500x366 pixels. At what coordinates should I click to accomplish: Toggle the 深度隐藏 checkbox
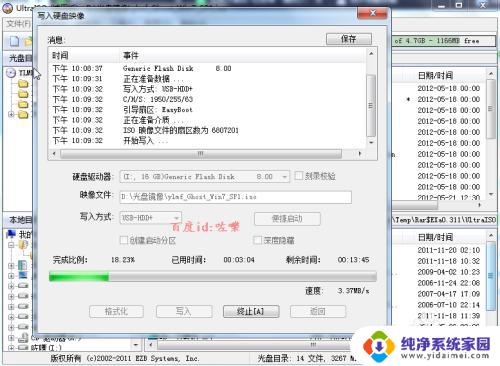coord(257,240)
